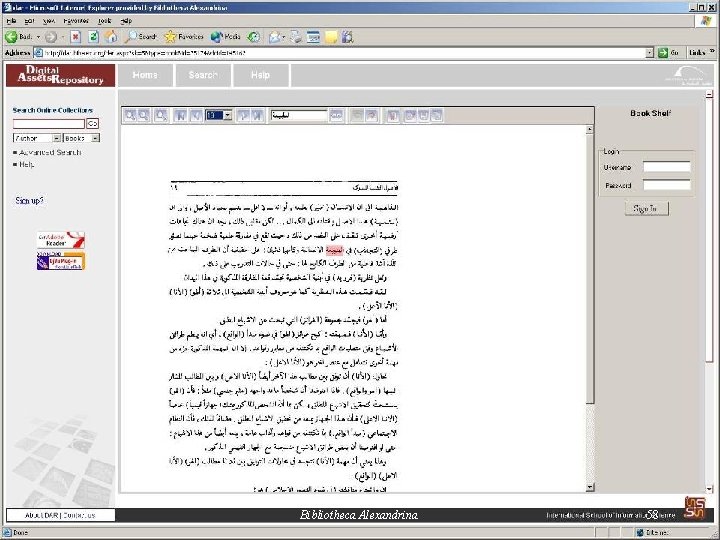Click the LizardTech plug-in badge
720x540 pixels.
point(61,261)
